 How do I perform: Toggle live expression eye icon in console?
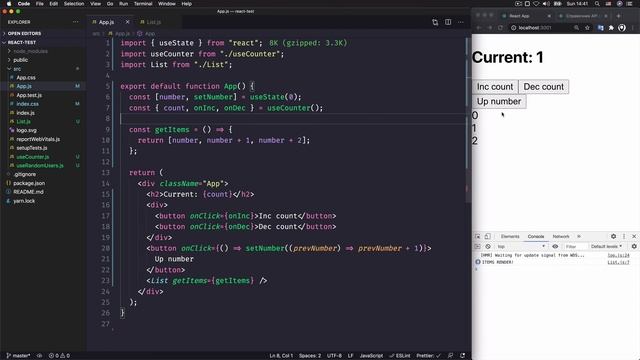(555, 247)
